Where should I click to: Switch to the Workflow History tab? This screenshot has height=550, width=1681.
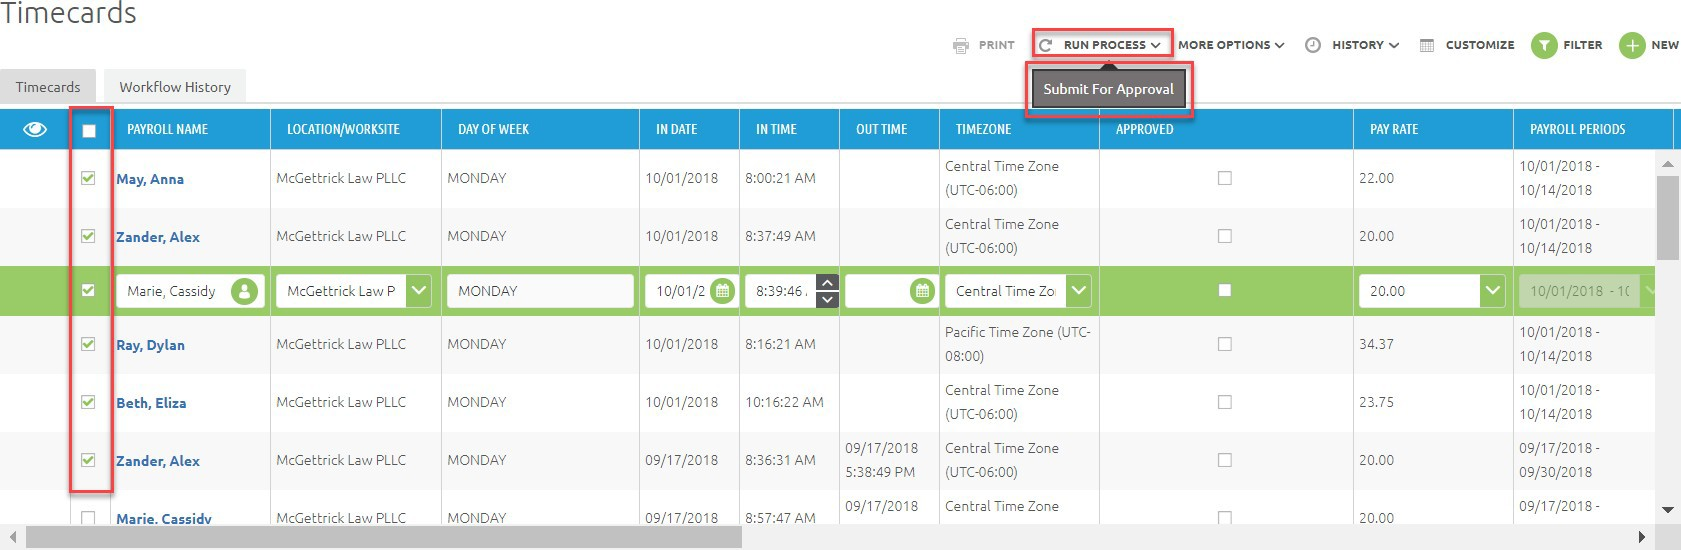175,87
